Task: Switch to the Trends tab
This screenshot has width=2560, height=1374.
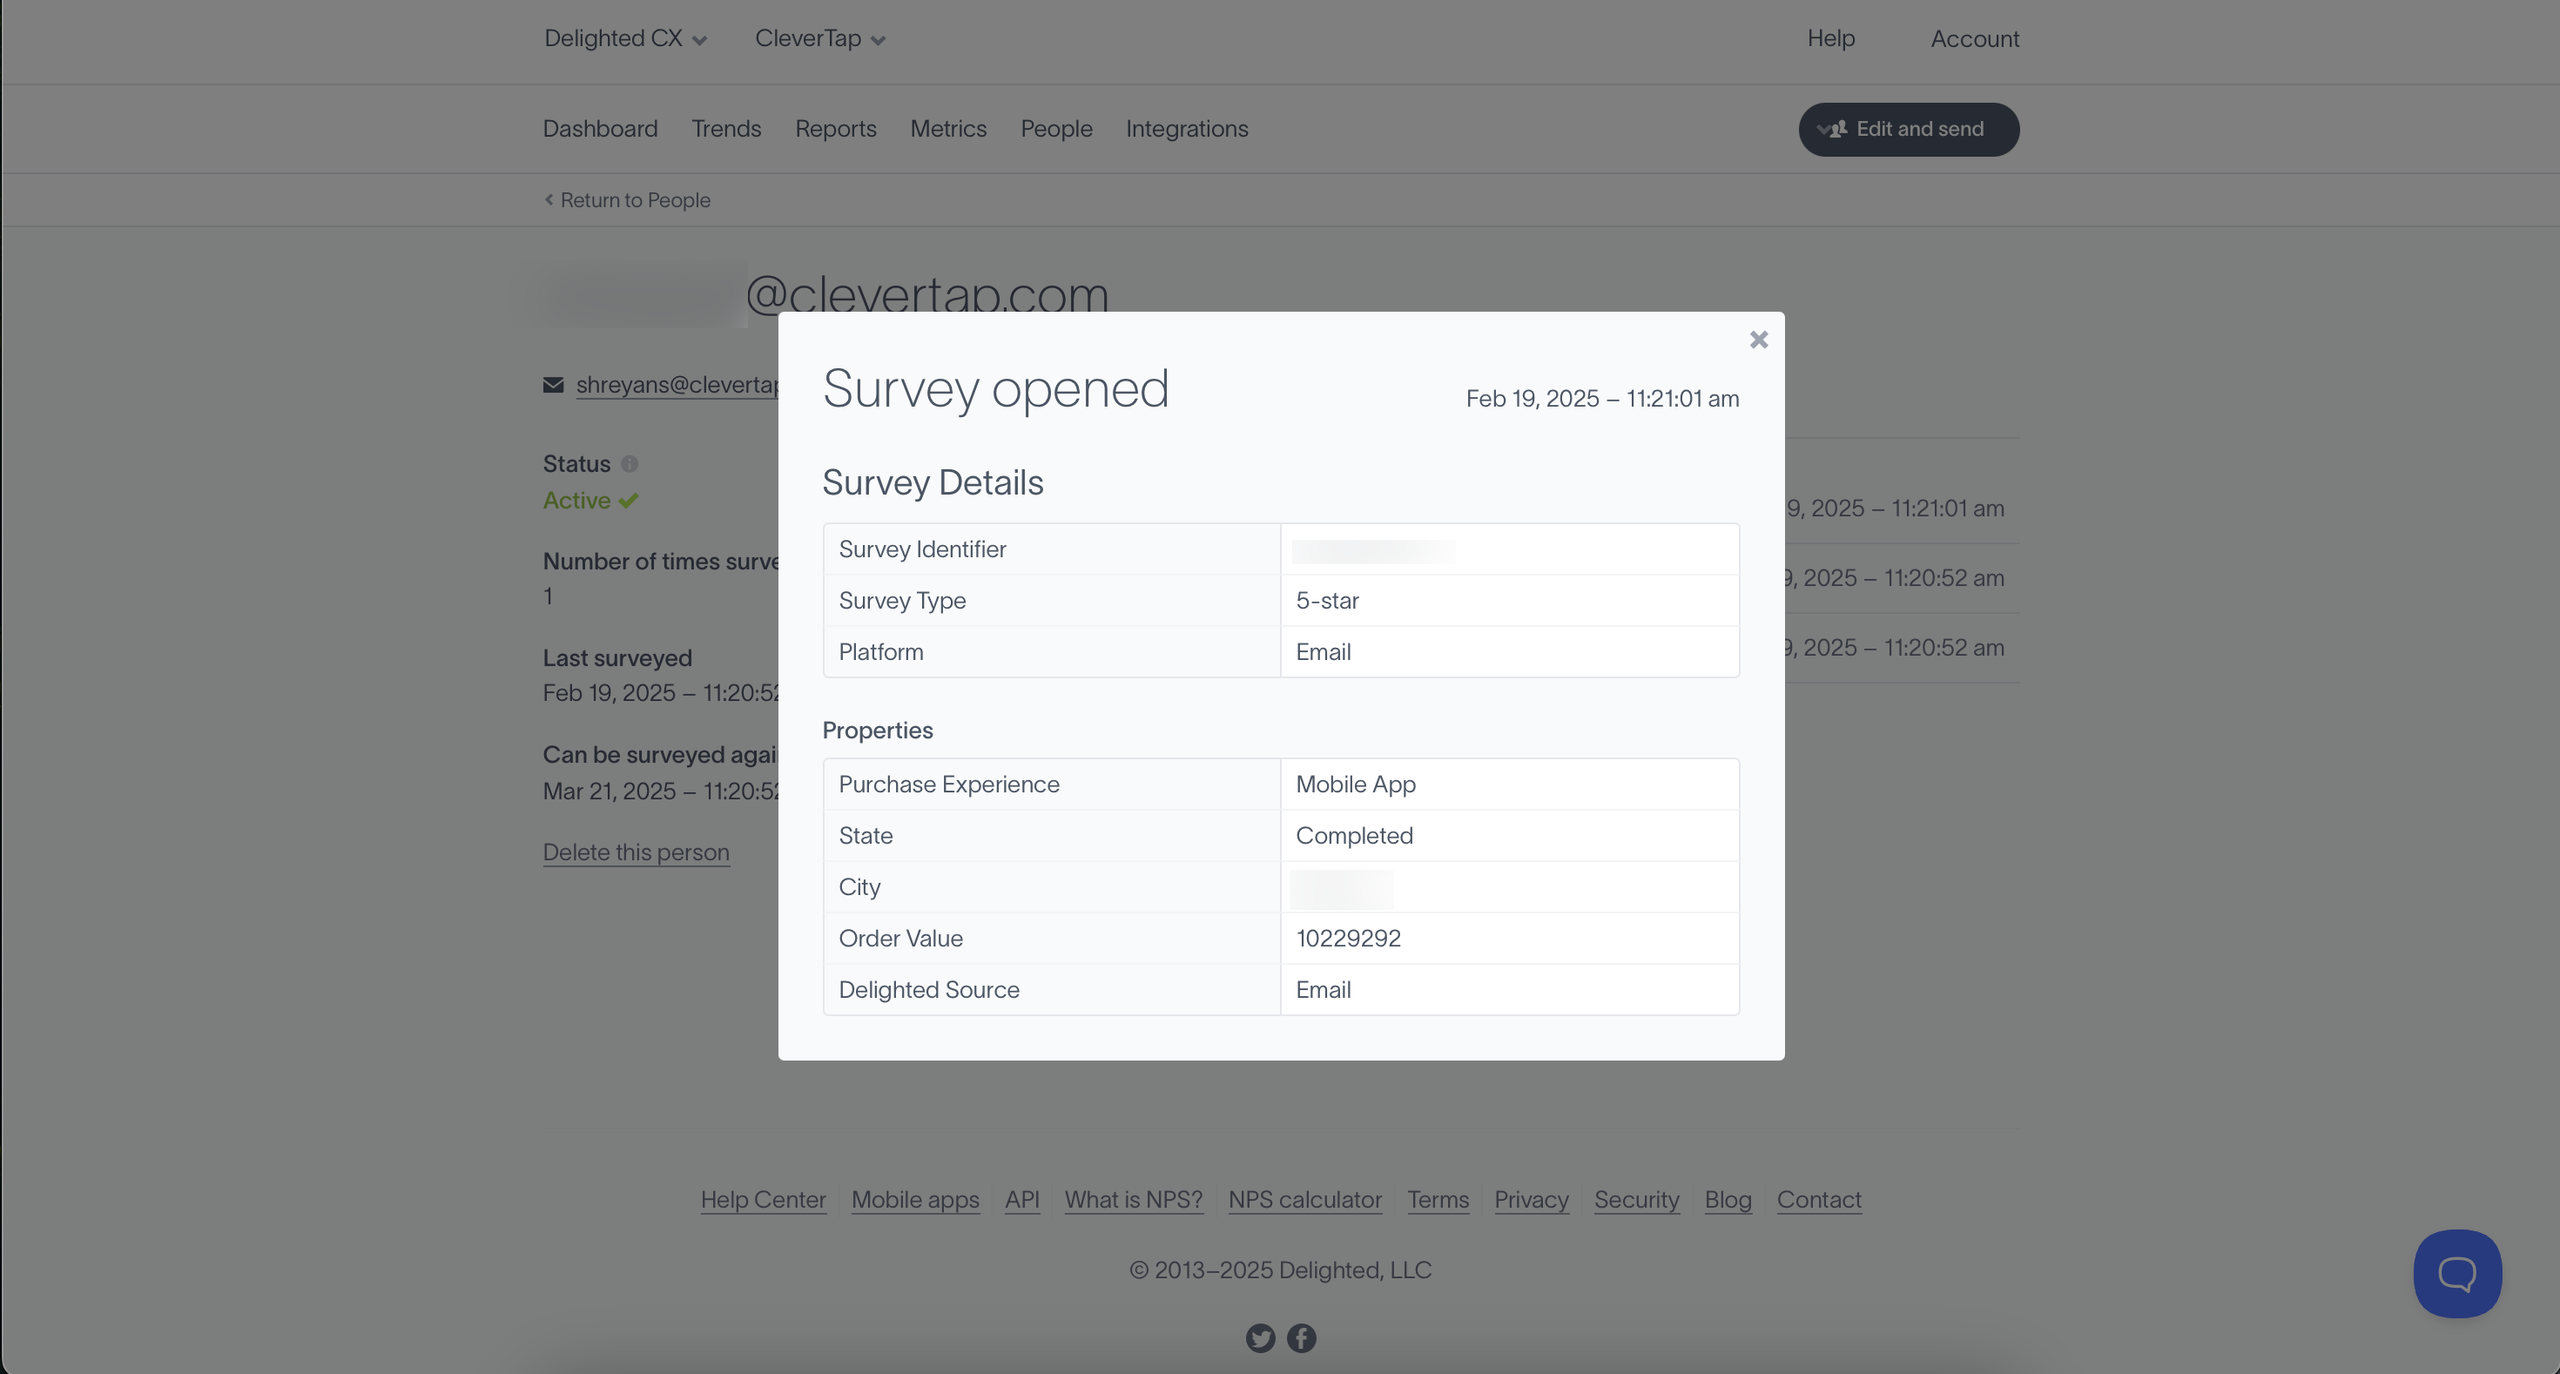Action: pyautogui.click(x=726, y=129)
